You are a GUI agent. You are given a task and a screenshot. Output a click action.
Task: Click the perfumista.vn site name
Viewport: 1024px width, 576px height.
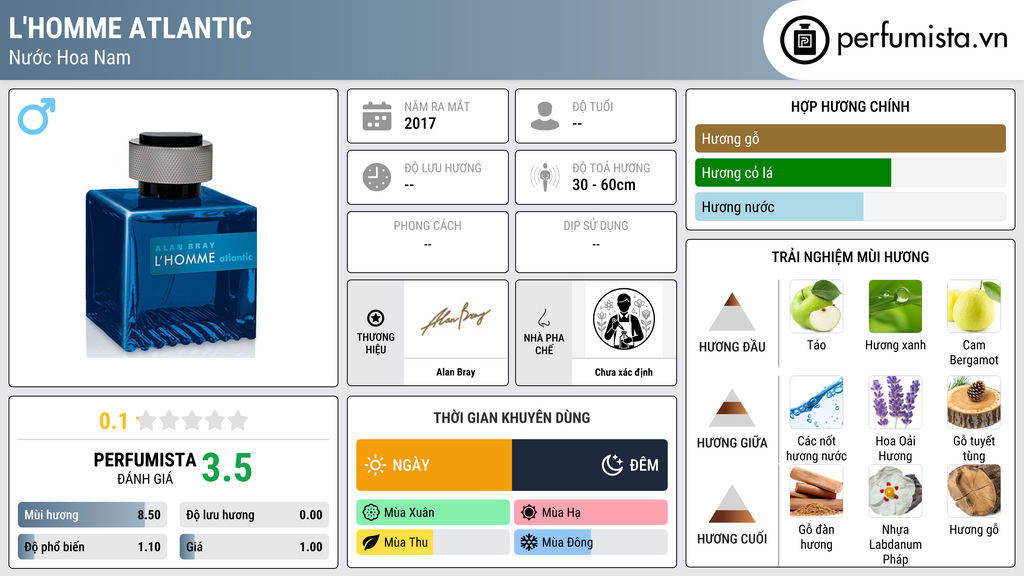(922, 39)
